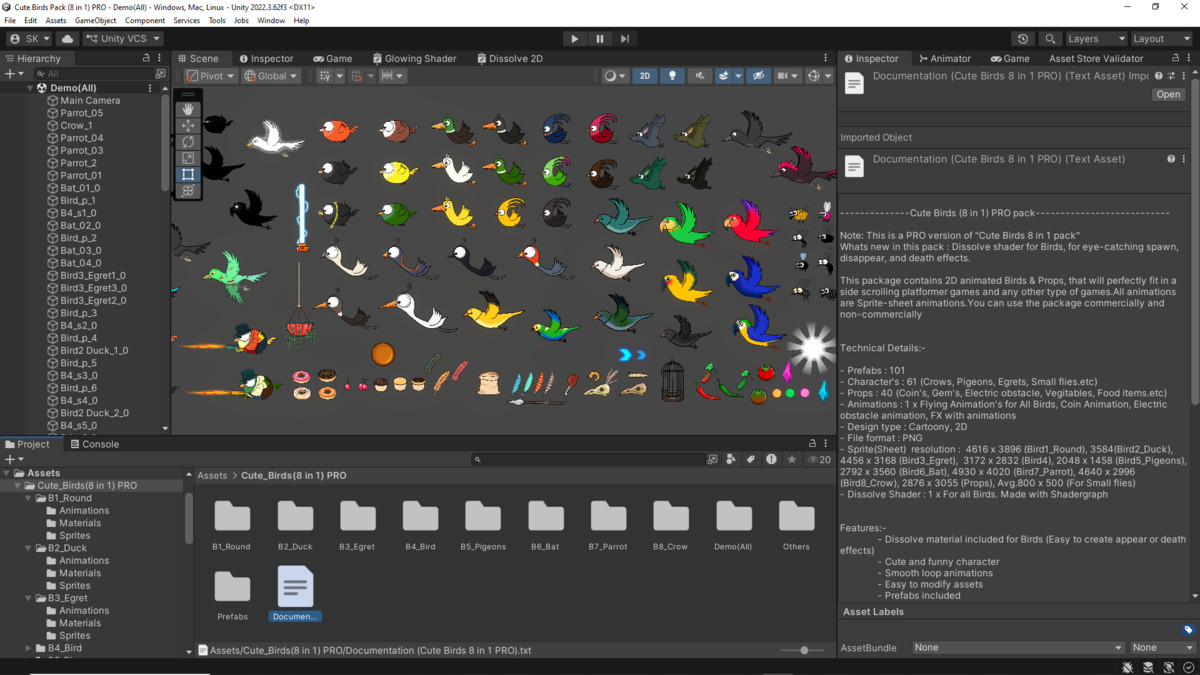
Task: Click the Search by Type icon in Project
Action: (731, 459)
